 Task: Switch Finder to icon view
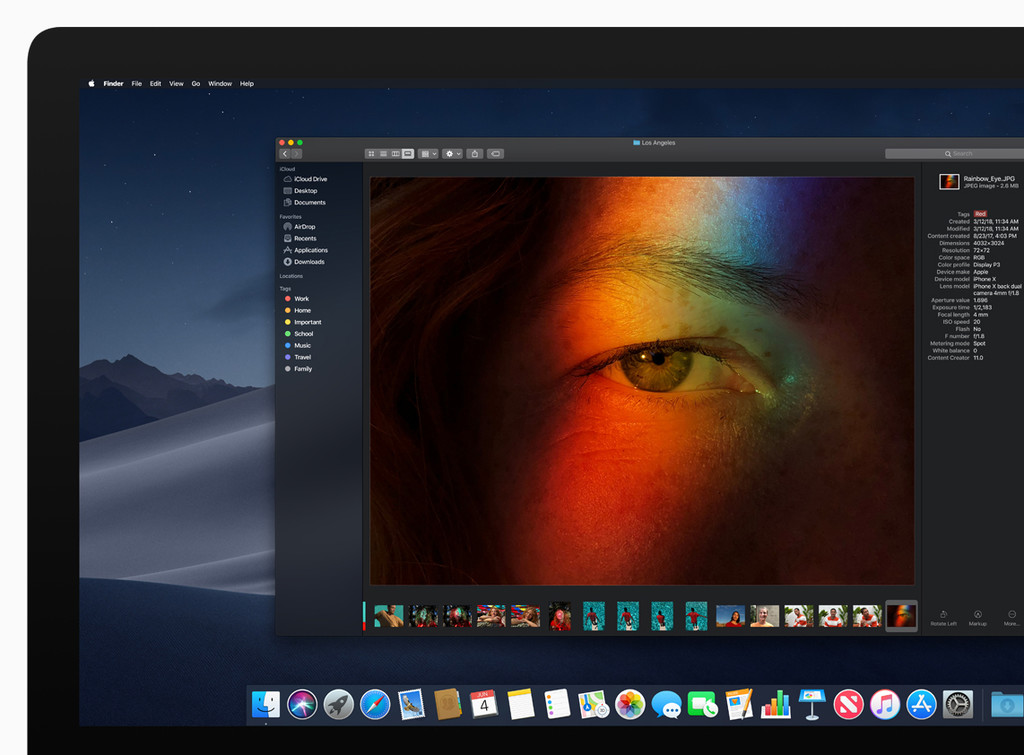tap(372, 154)
